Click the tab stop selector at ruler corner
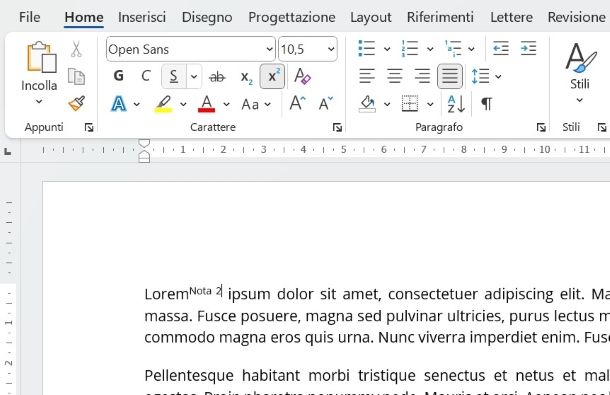The height and width of the screenshot is (395, 610). pyautogui.click(x=7, y=151)
